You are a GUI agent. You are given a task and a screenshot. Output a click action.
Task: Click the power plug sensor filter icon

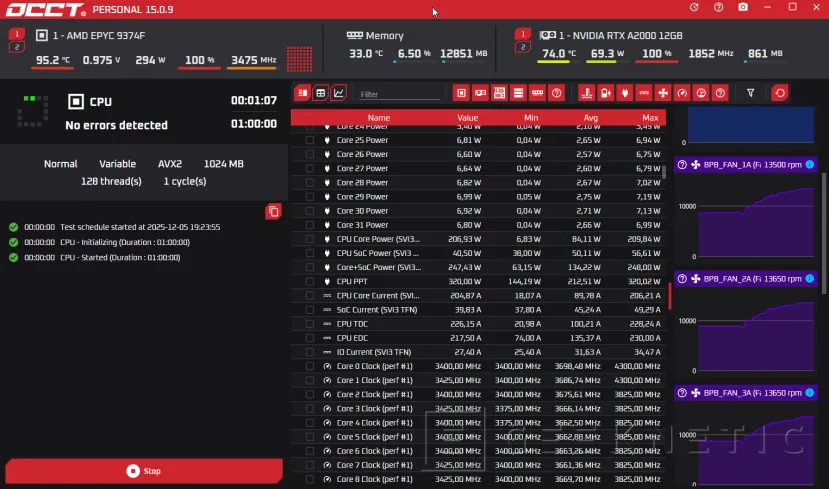point(624,93)
